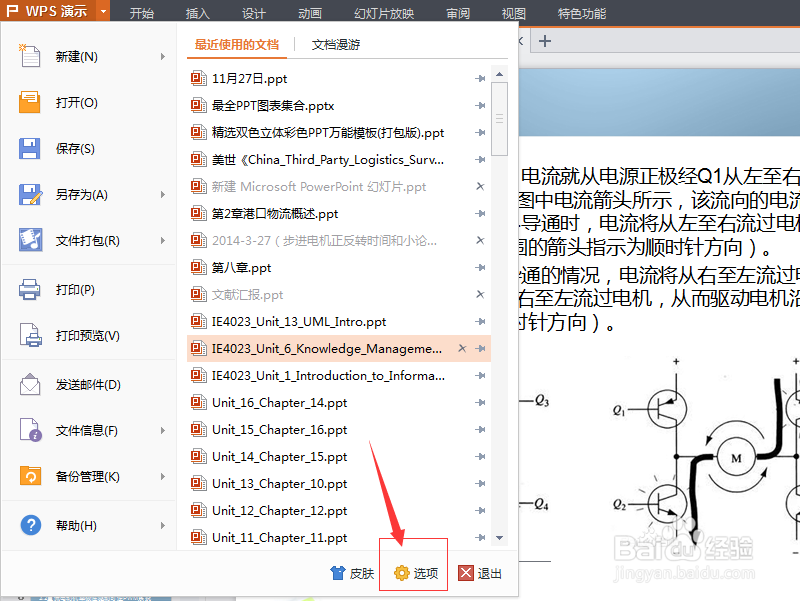800x601 pixels.
Task: Click the envelope icon beside 发送邮件(D)
Action: (30, 384)
